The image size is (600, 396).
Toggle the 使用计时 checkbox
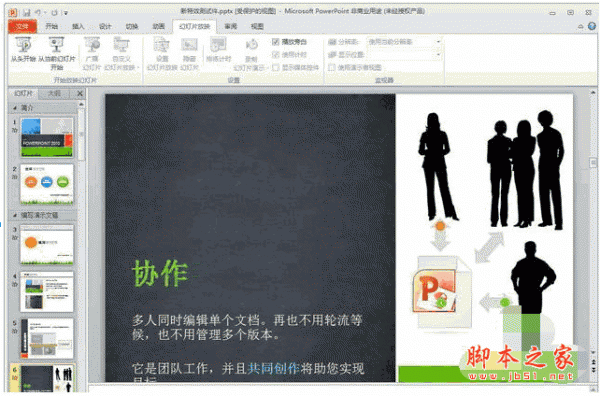(276, 54)
